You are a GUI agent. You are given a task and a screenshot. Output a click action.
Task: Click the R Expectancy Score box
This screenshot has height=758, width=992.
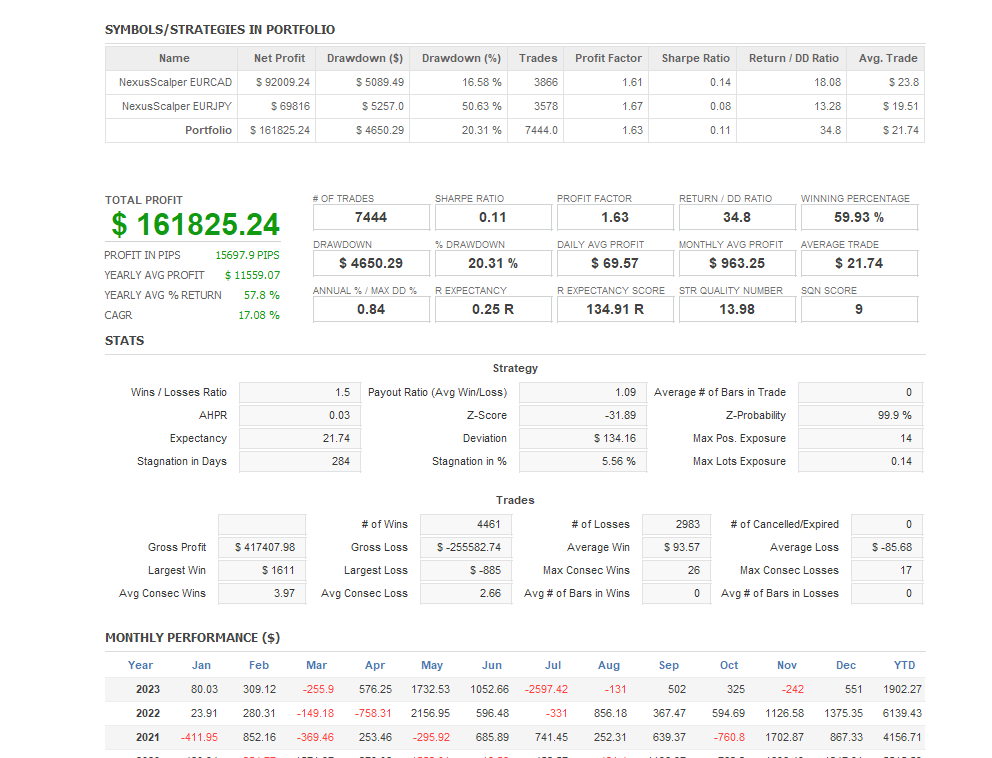615,309
